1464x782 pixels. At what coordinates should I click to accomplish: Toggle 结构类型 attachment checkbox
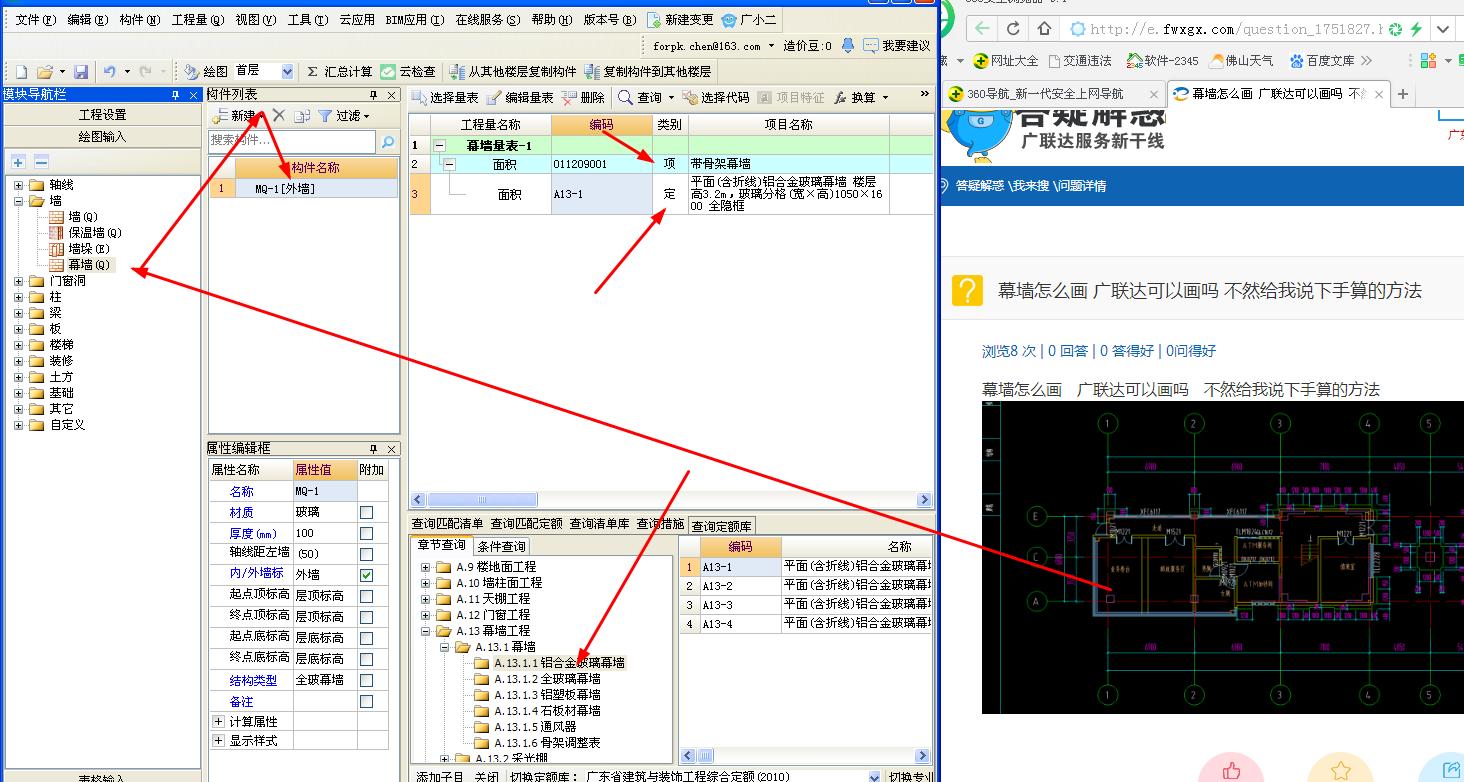coord(367,680)
